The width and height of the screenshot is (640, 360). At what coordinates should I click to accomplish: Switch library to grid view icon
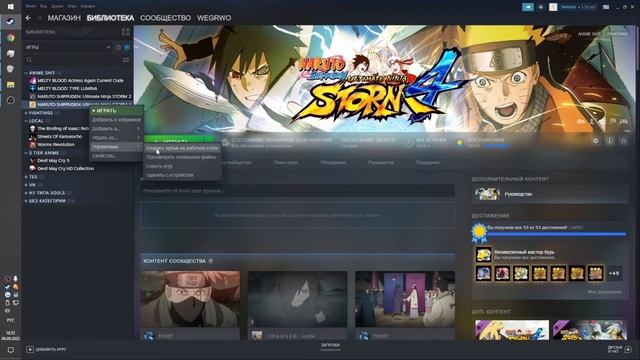point(125,32)
